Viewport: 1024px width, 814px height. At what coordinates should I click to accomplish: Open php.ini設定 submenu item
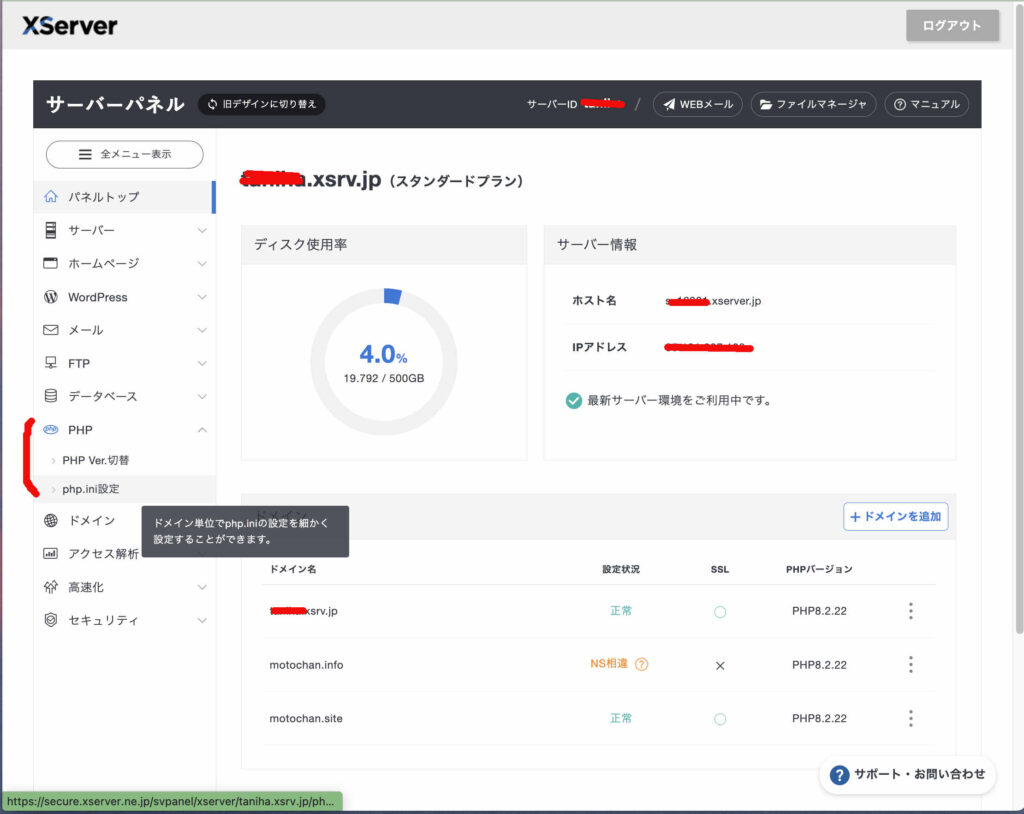click(124, 489)
